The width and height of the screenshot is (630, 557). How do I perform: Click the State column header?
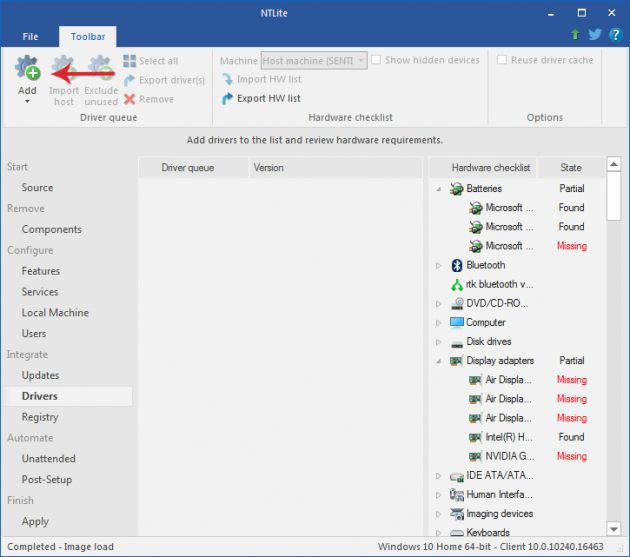coord(571,168)
